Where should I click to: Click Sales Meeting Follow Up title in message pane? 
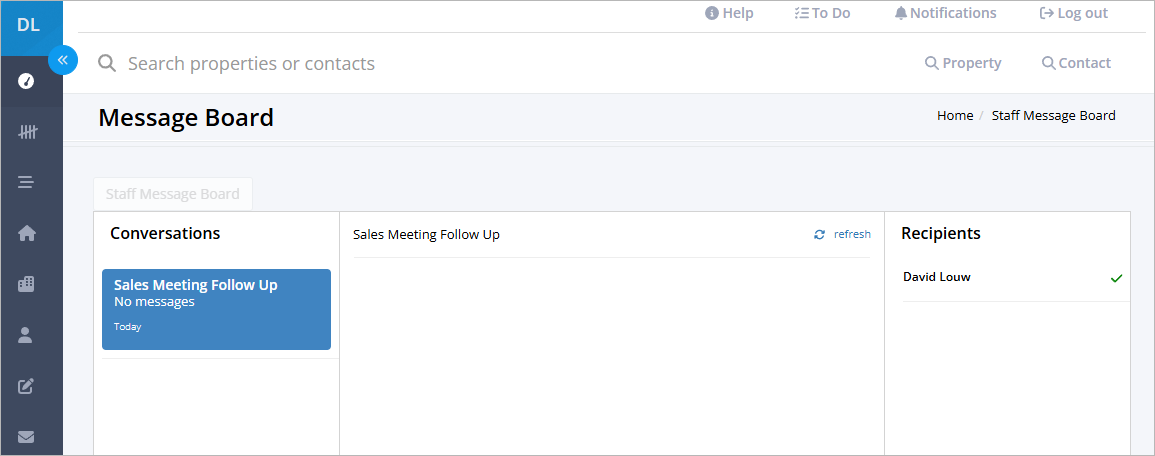(426, 235)
